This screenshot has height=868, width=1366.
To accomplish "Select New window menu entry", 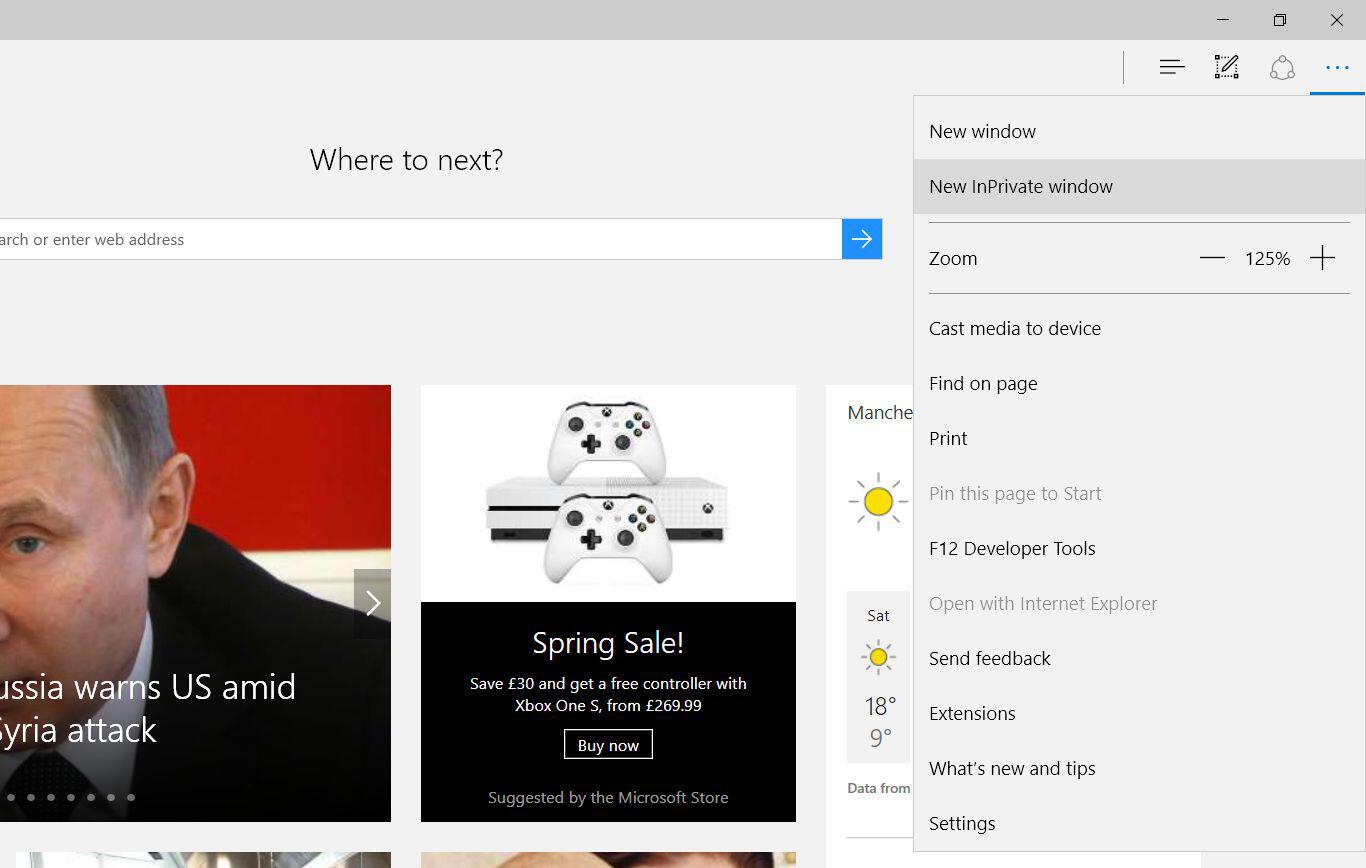I will click(1139, 131).
